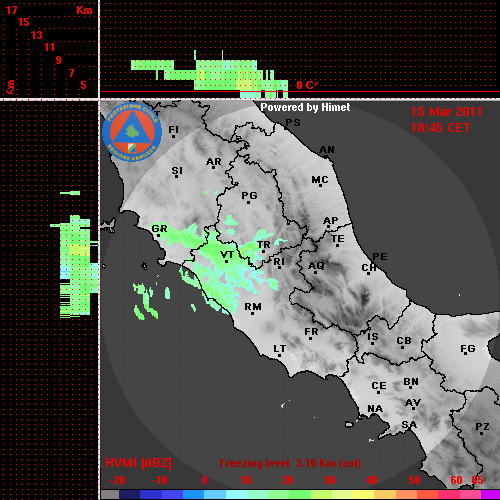Click the RI city label
Image resolution: width=500 pixels, height=500 pixels.
(x=279, y=262)
